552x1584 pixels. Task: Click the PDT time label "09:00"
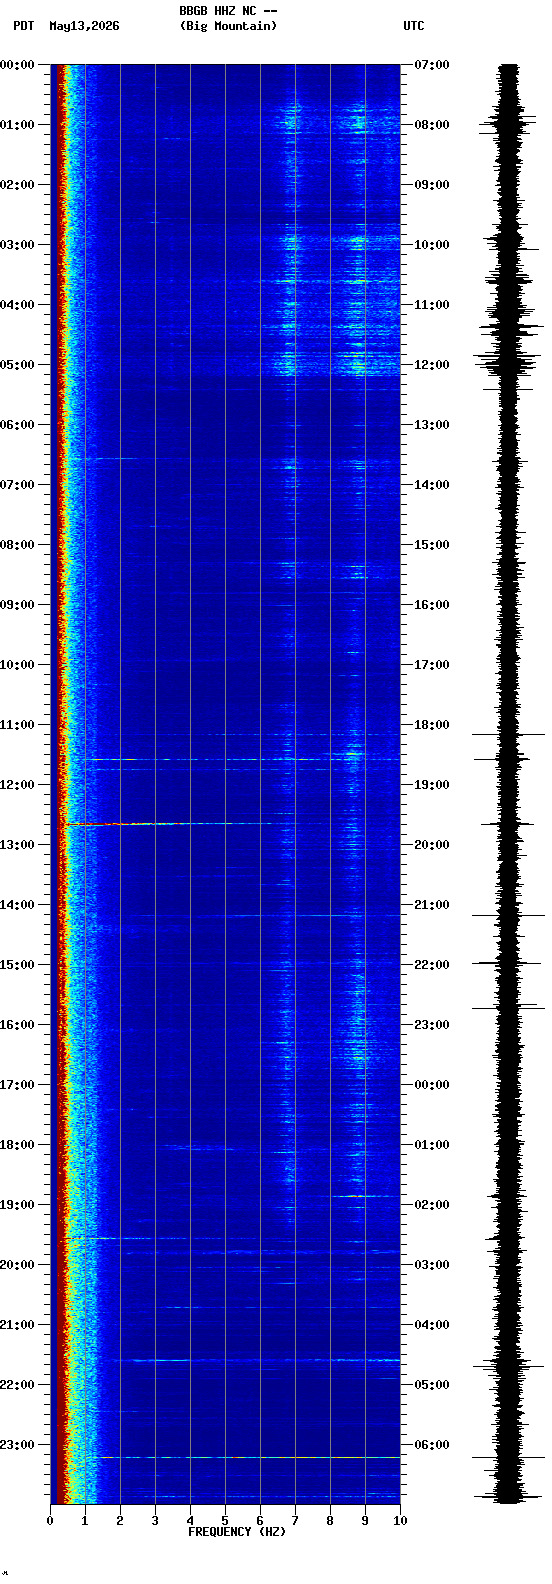(x=18, y=605)
